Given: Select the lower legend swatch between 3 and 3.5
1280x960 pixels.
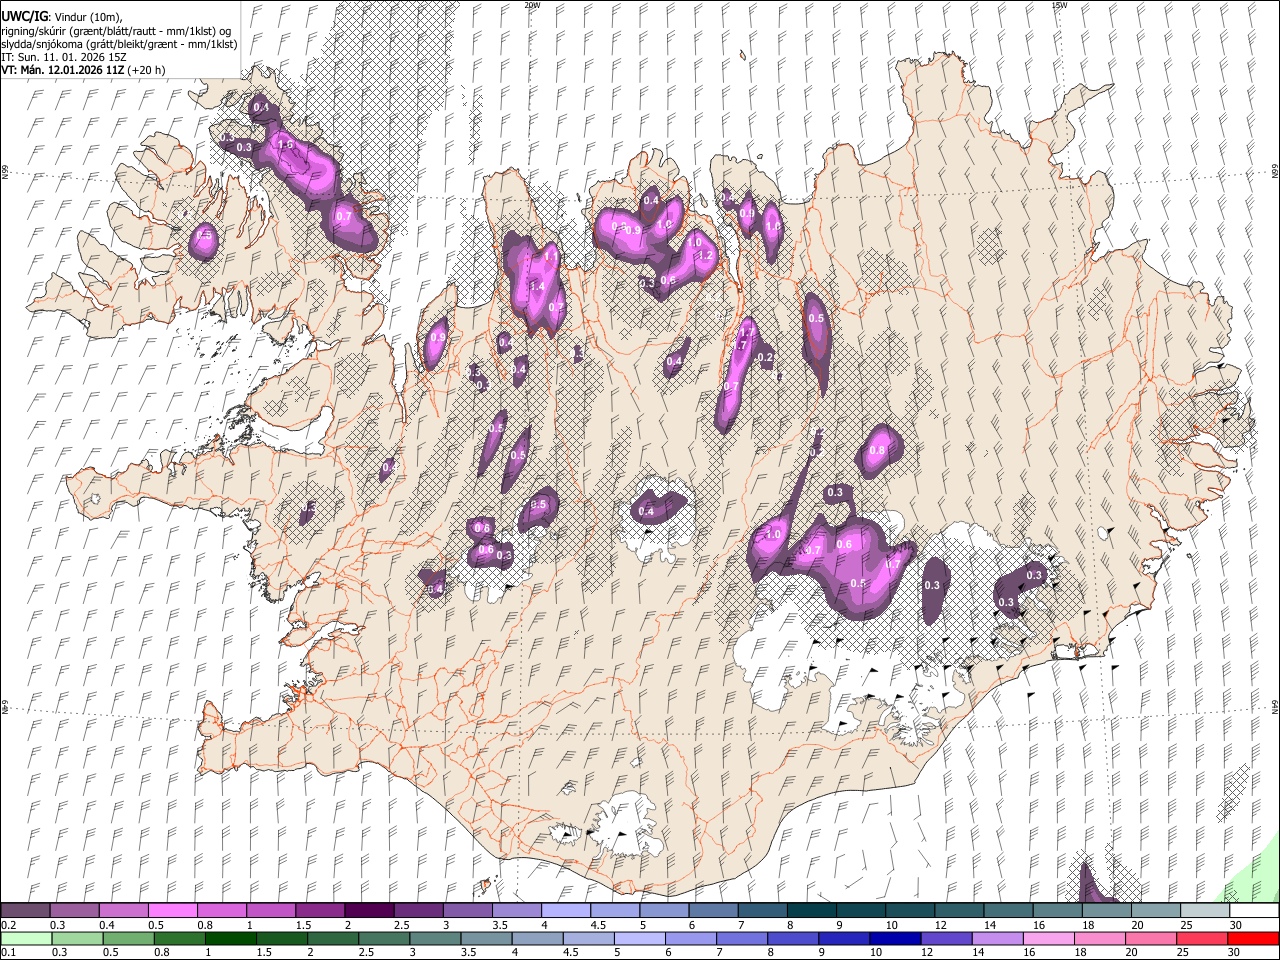Looking at the screenshot, I should [x=433, y=938].
